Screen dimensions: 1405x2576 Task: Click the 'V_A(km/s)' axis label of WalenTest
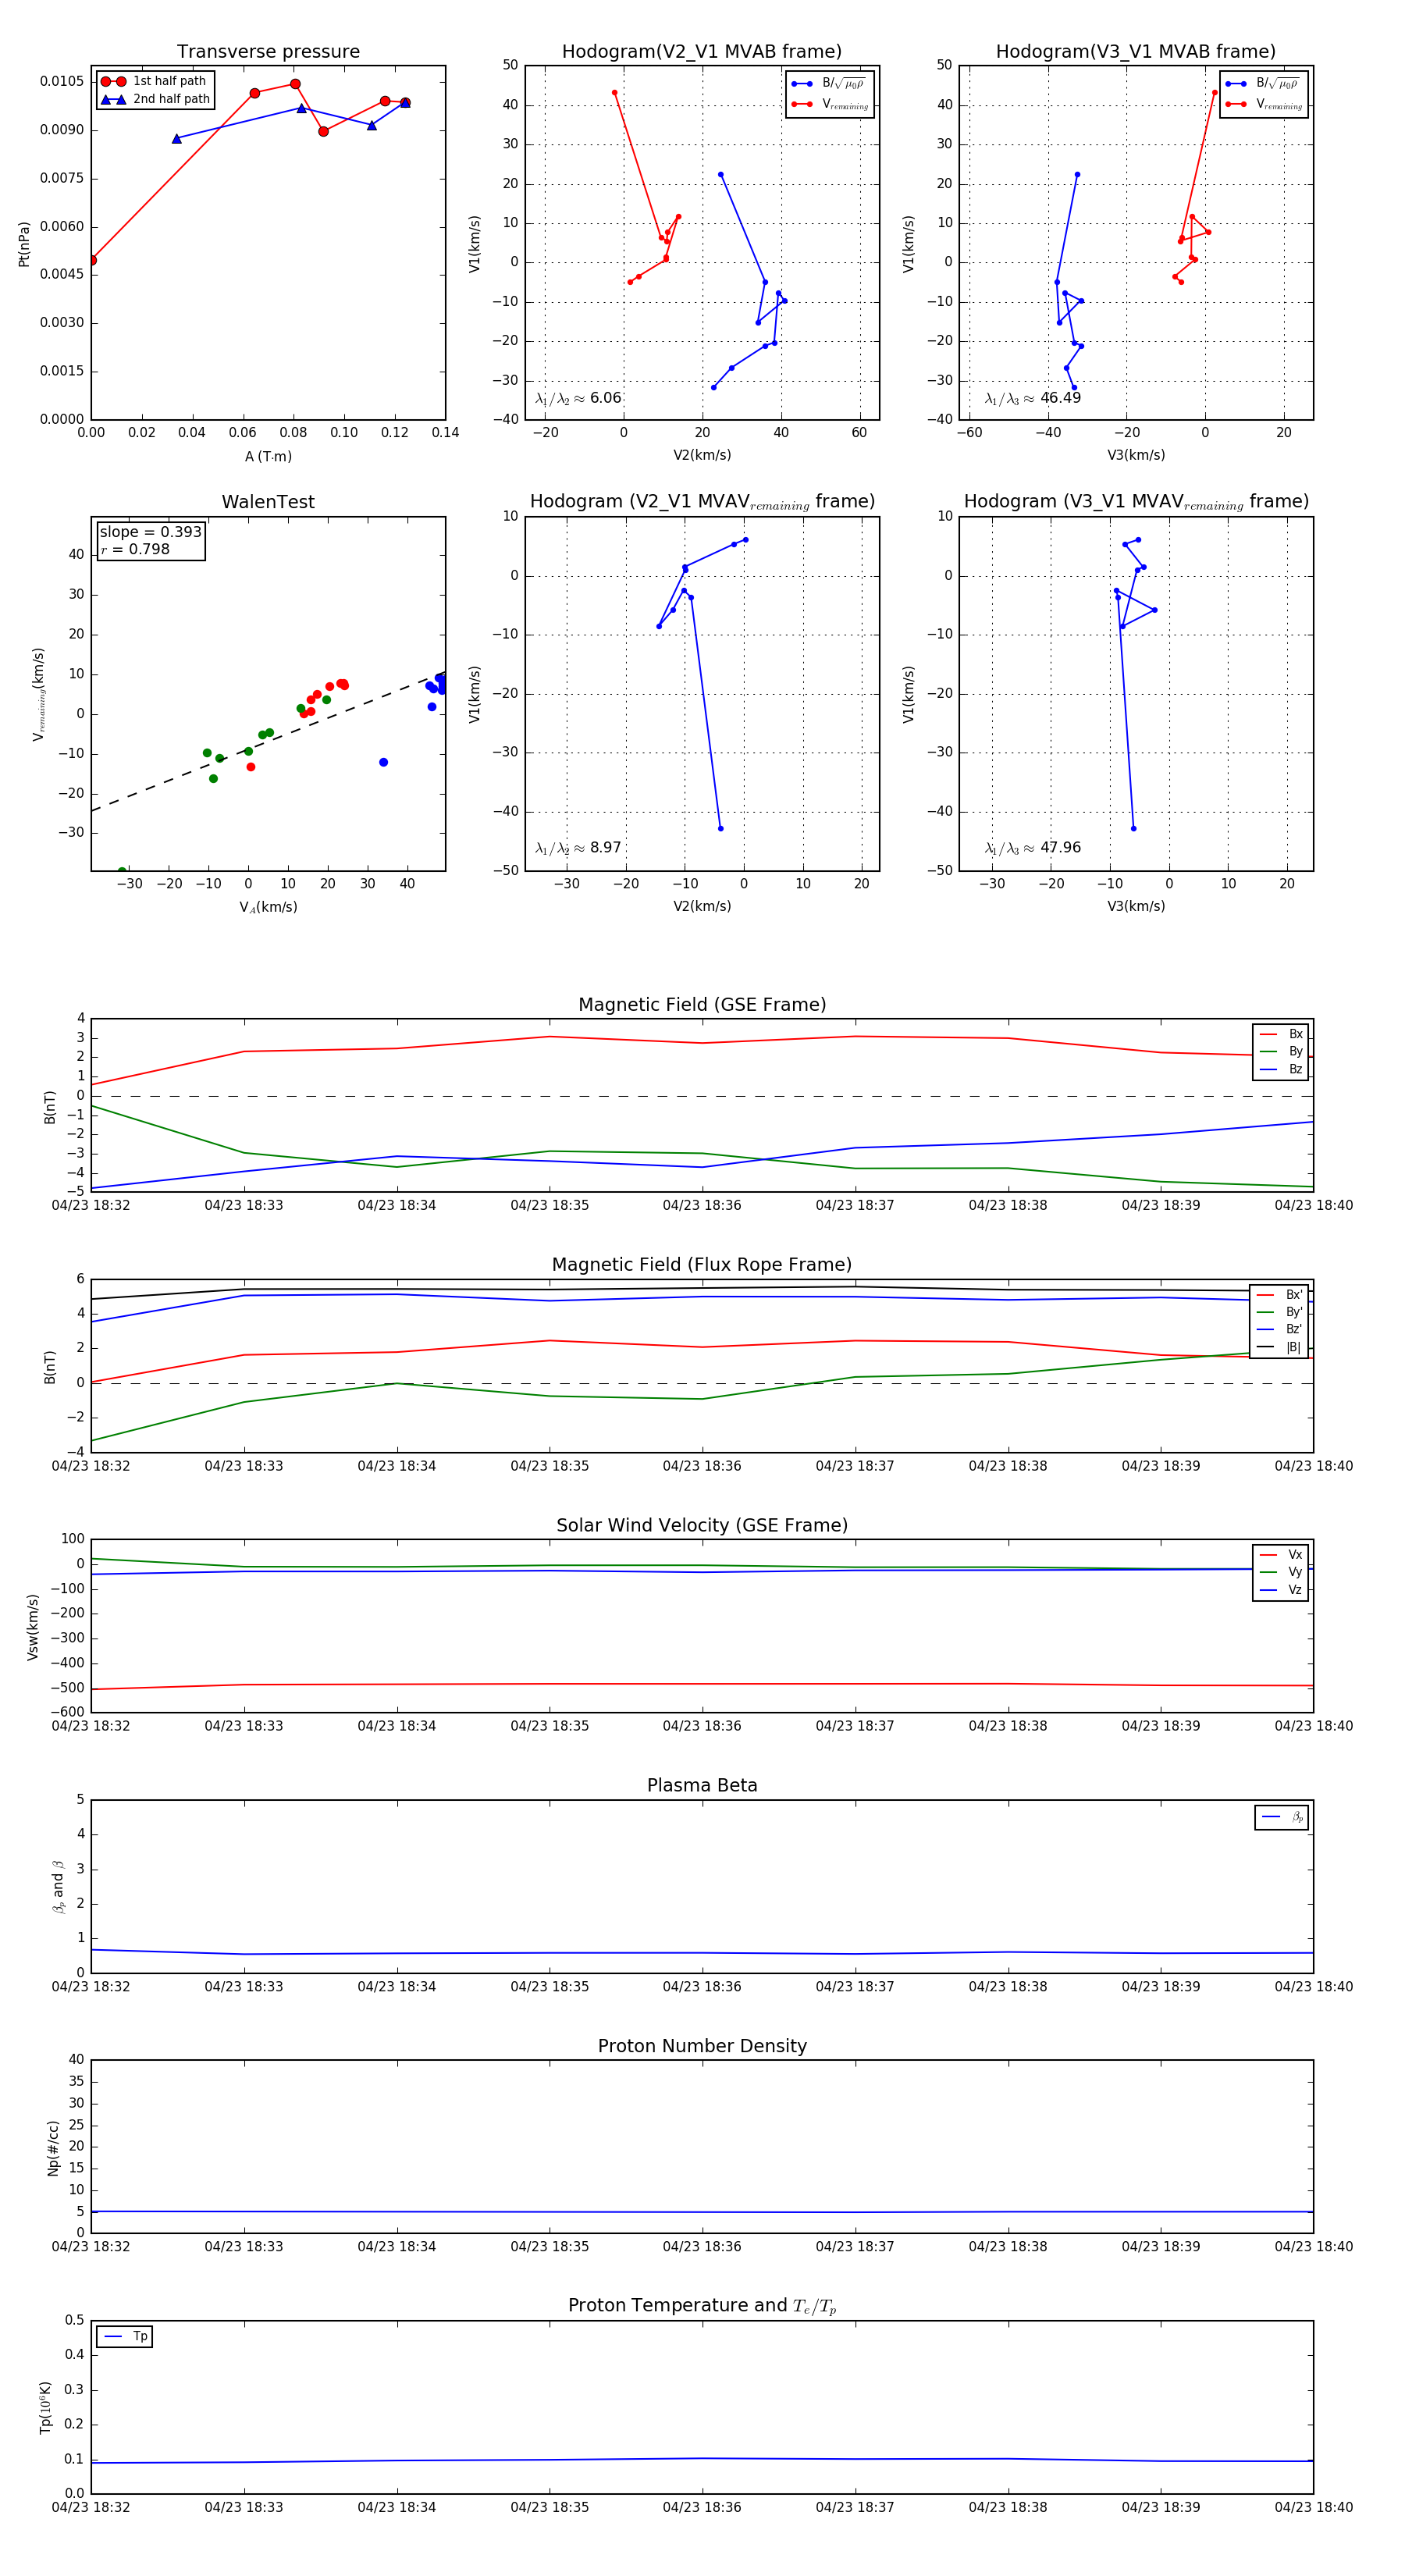[268, 907]
